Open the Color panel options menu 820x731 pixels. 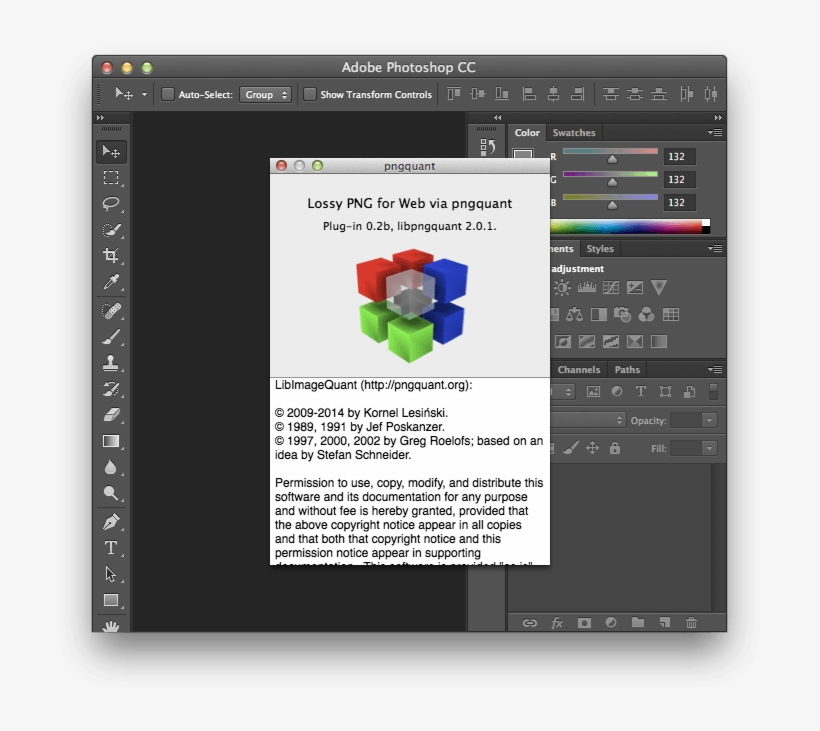tap(715, 133)
